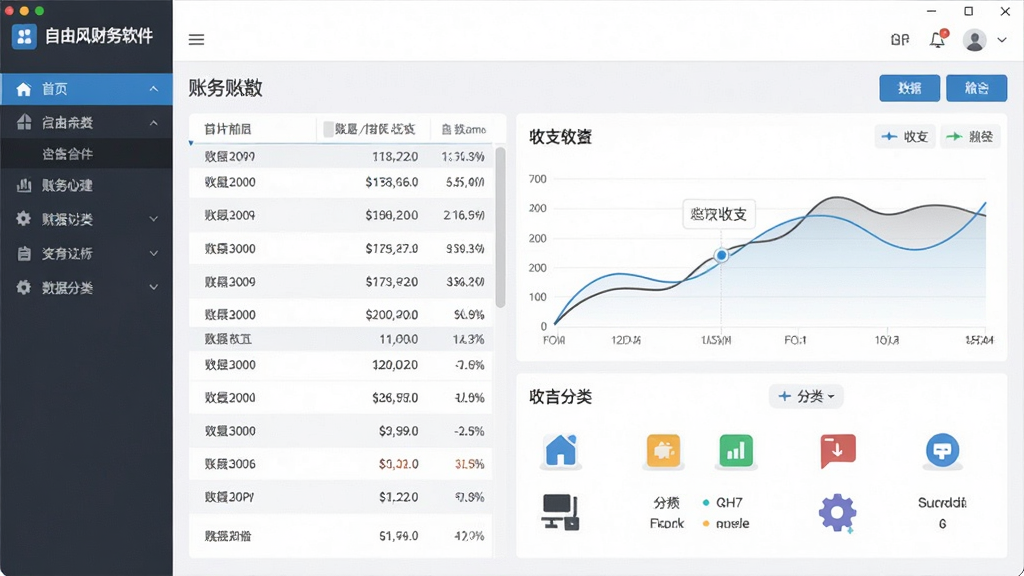Click the green bar chart icon
Image resolution: width=1024 pixels, height=576 pixels.
[736, 450]
